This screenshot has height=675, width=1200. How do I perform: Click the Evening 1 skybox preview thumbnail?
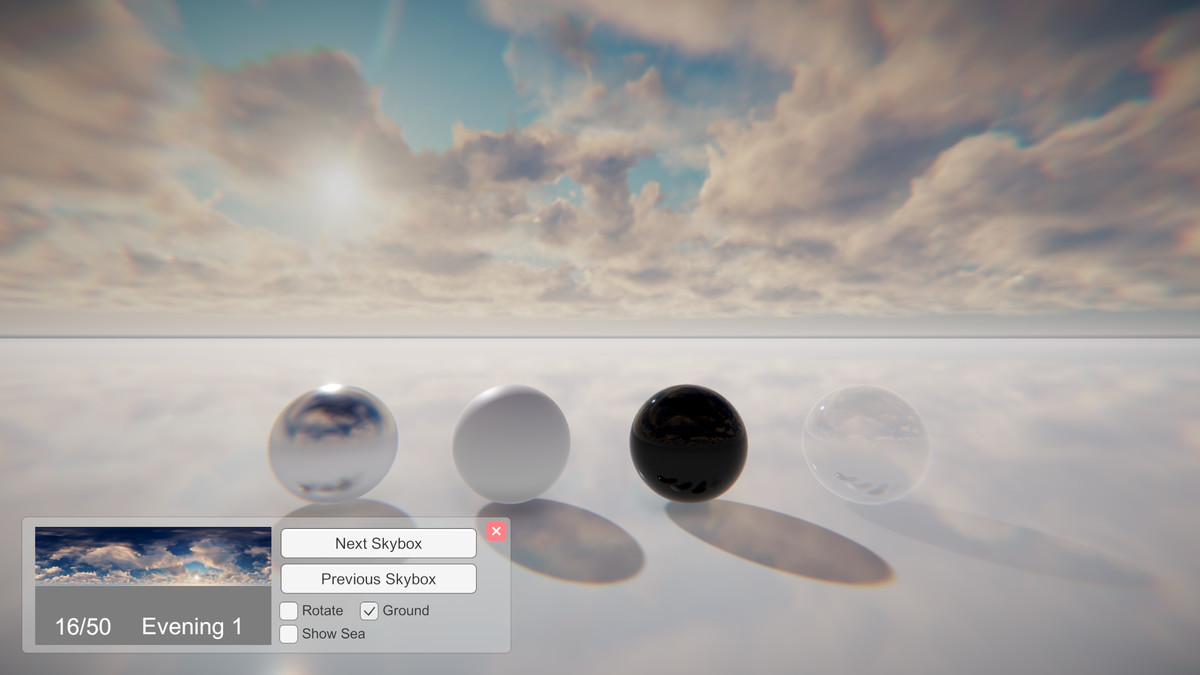pos(152,556)
